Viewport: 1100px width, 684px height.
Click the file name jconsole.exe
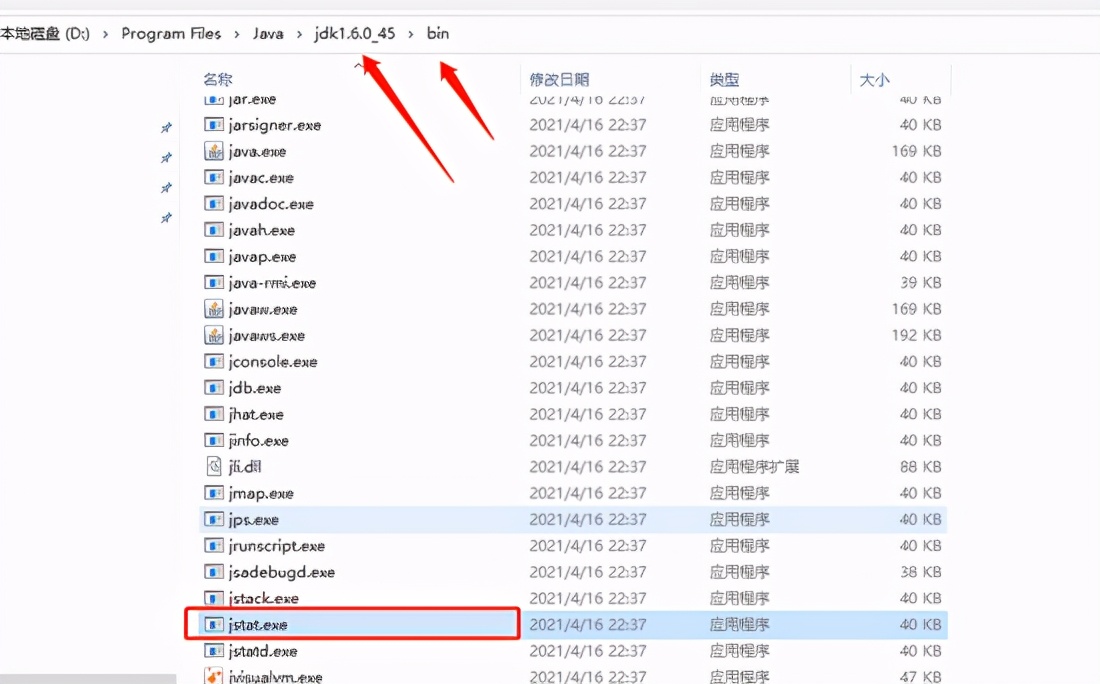[273, 362]
